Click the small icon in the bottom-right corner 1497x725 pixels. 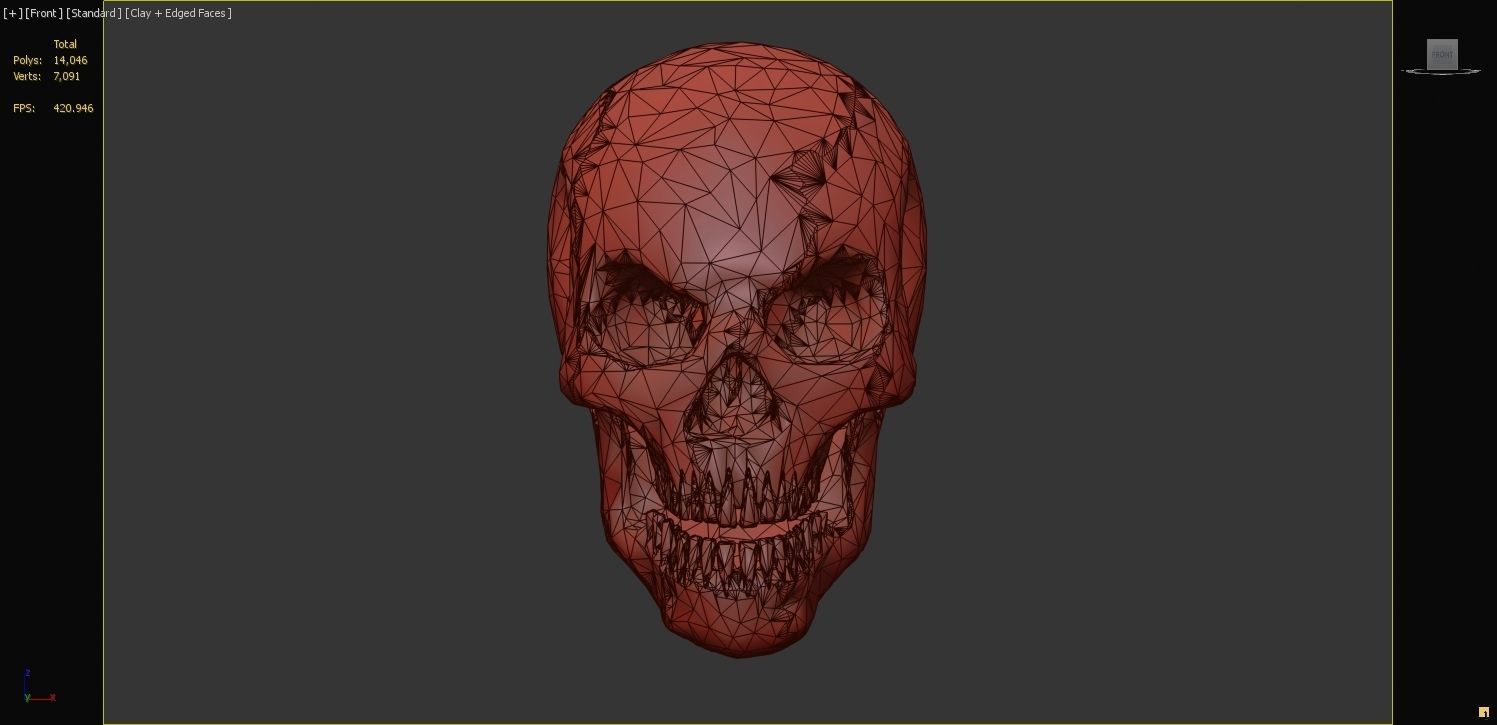click(1484, 712)
